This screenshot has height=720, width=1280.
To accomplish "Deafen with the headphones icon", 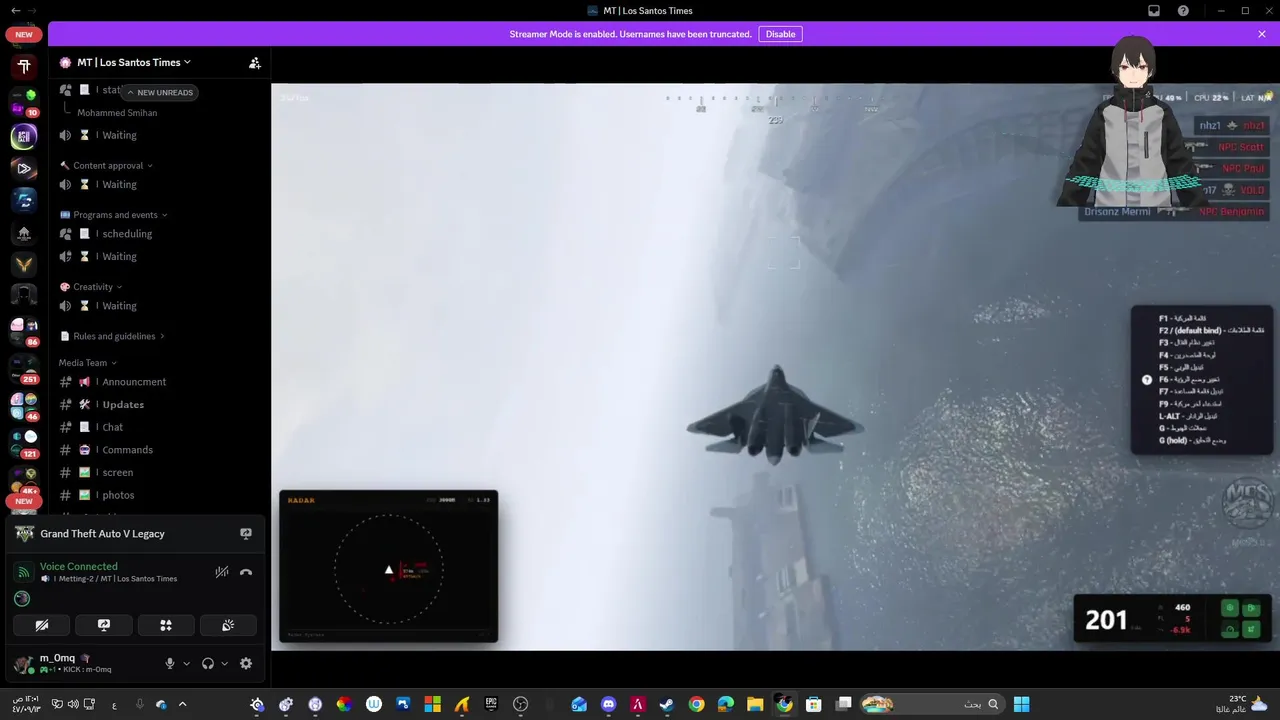I will click(x=208, y=663).
